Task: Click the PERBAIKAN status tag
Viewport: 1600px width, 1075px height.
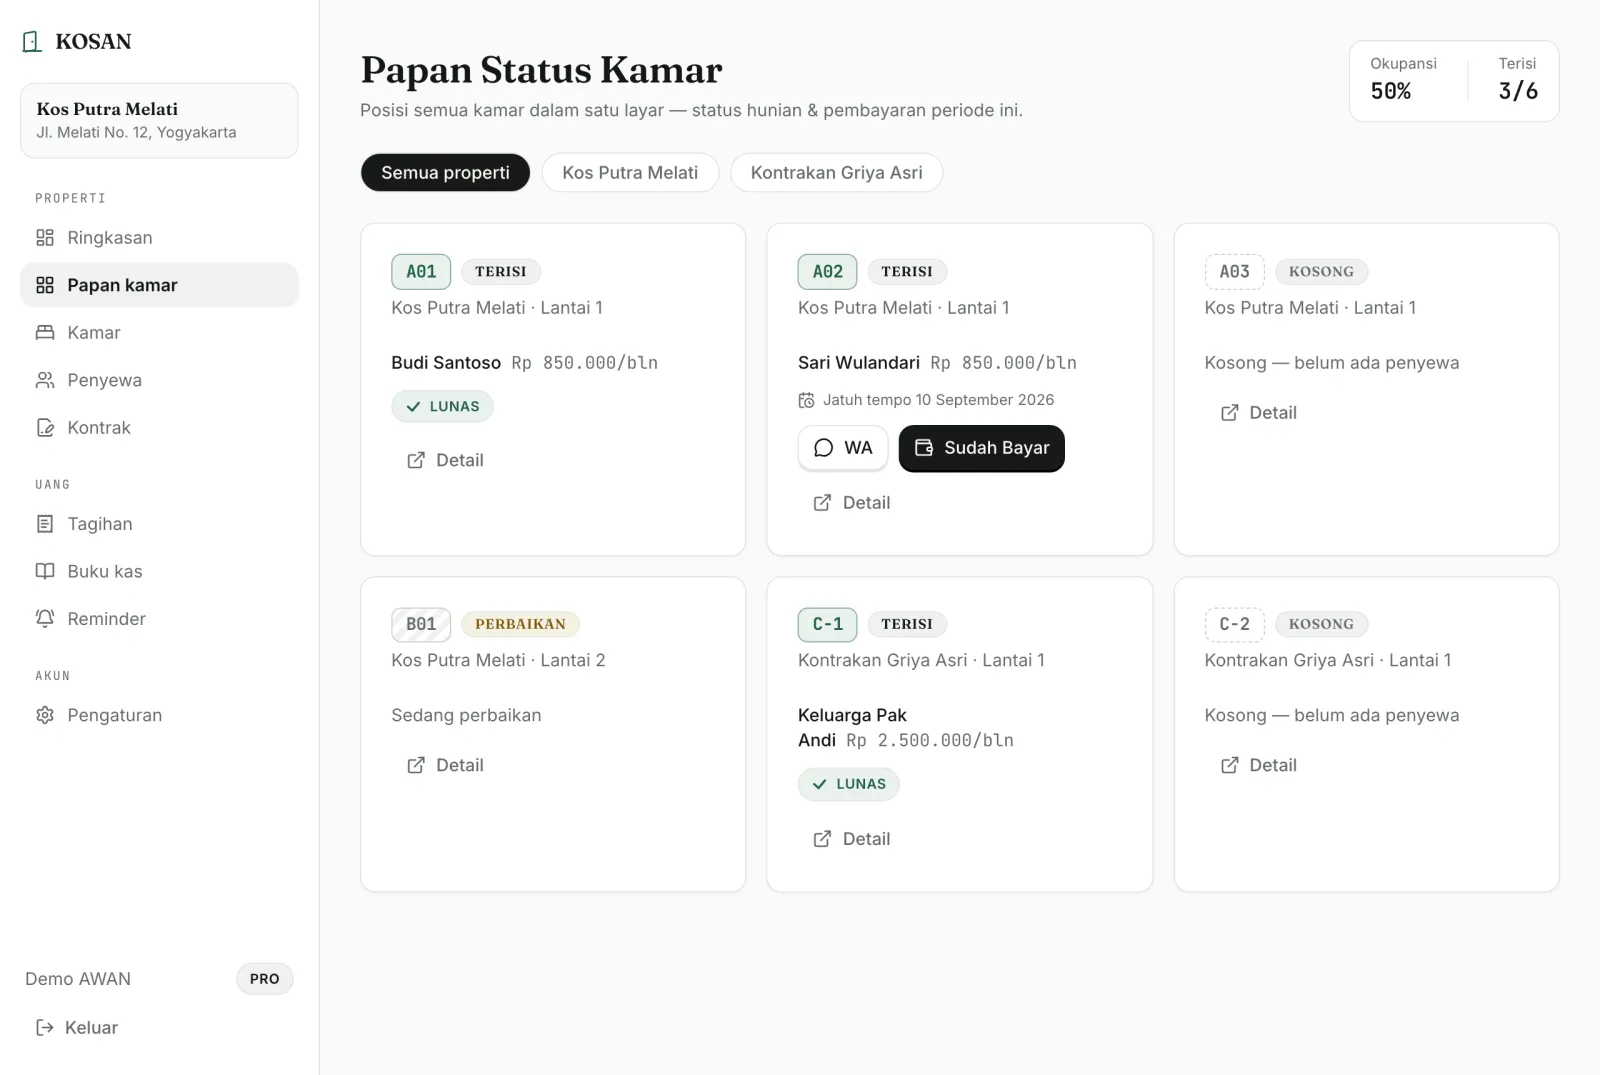Action: click(x=520, y=624)
